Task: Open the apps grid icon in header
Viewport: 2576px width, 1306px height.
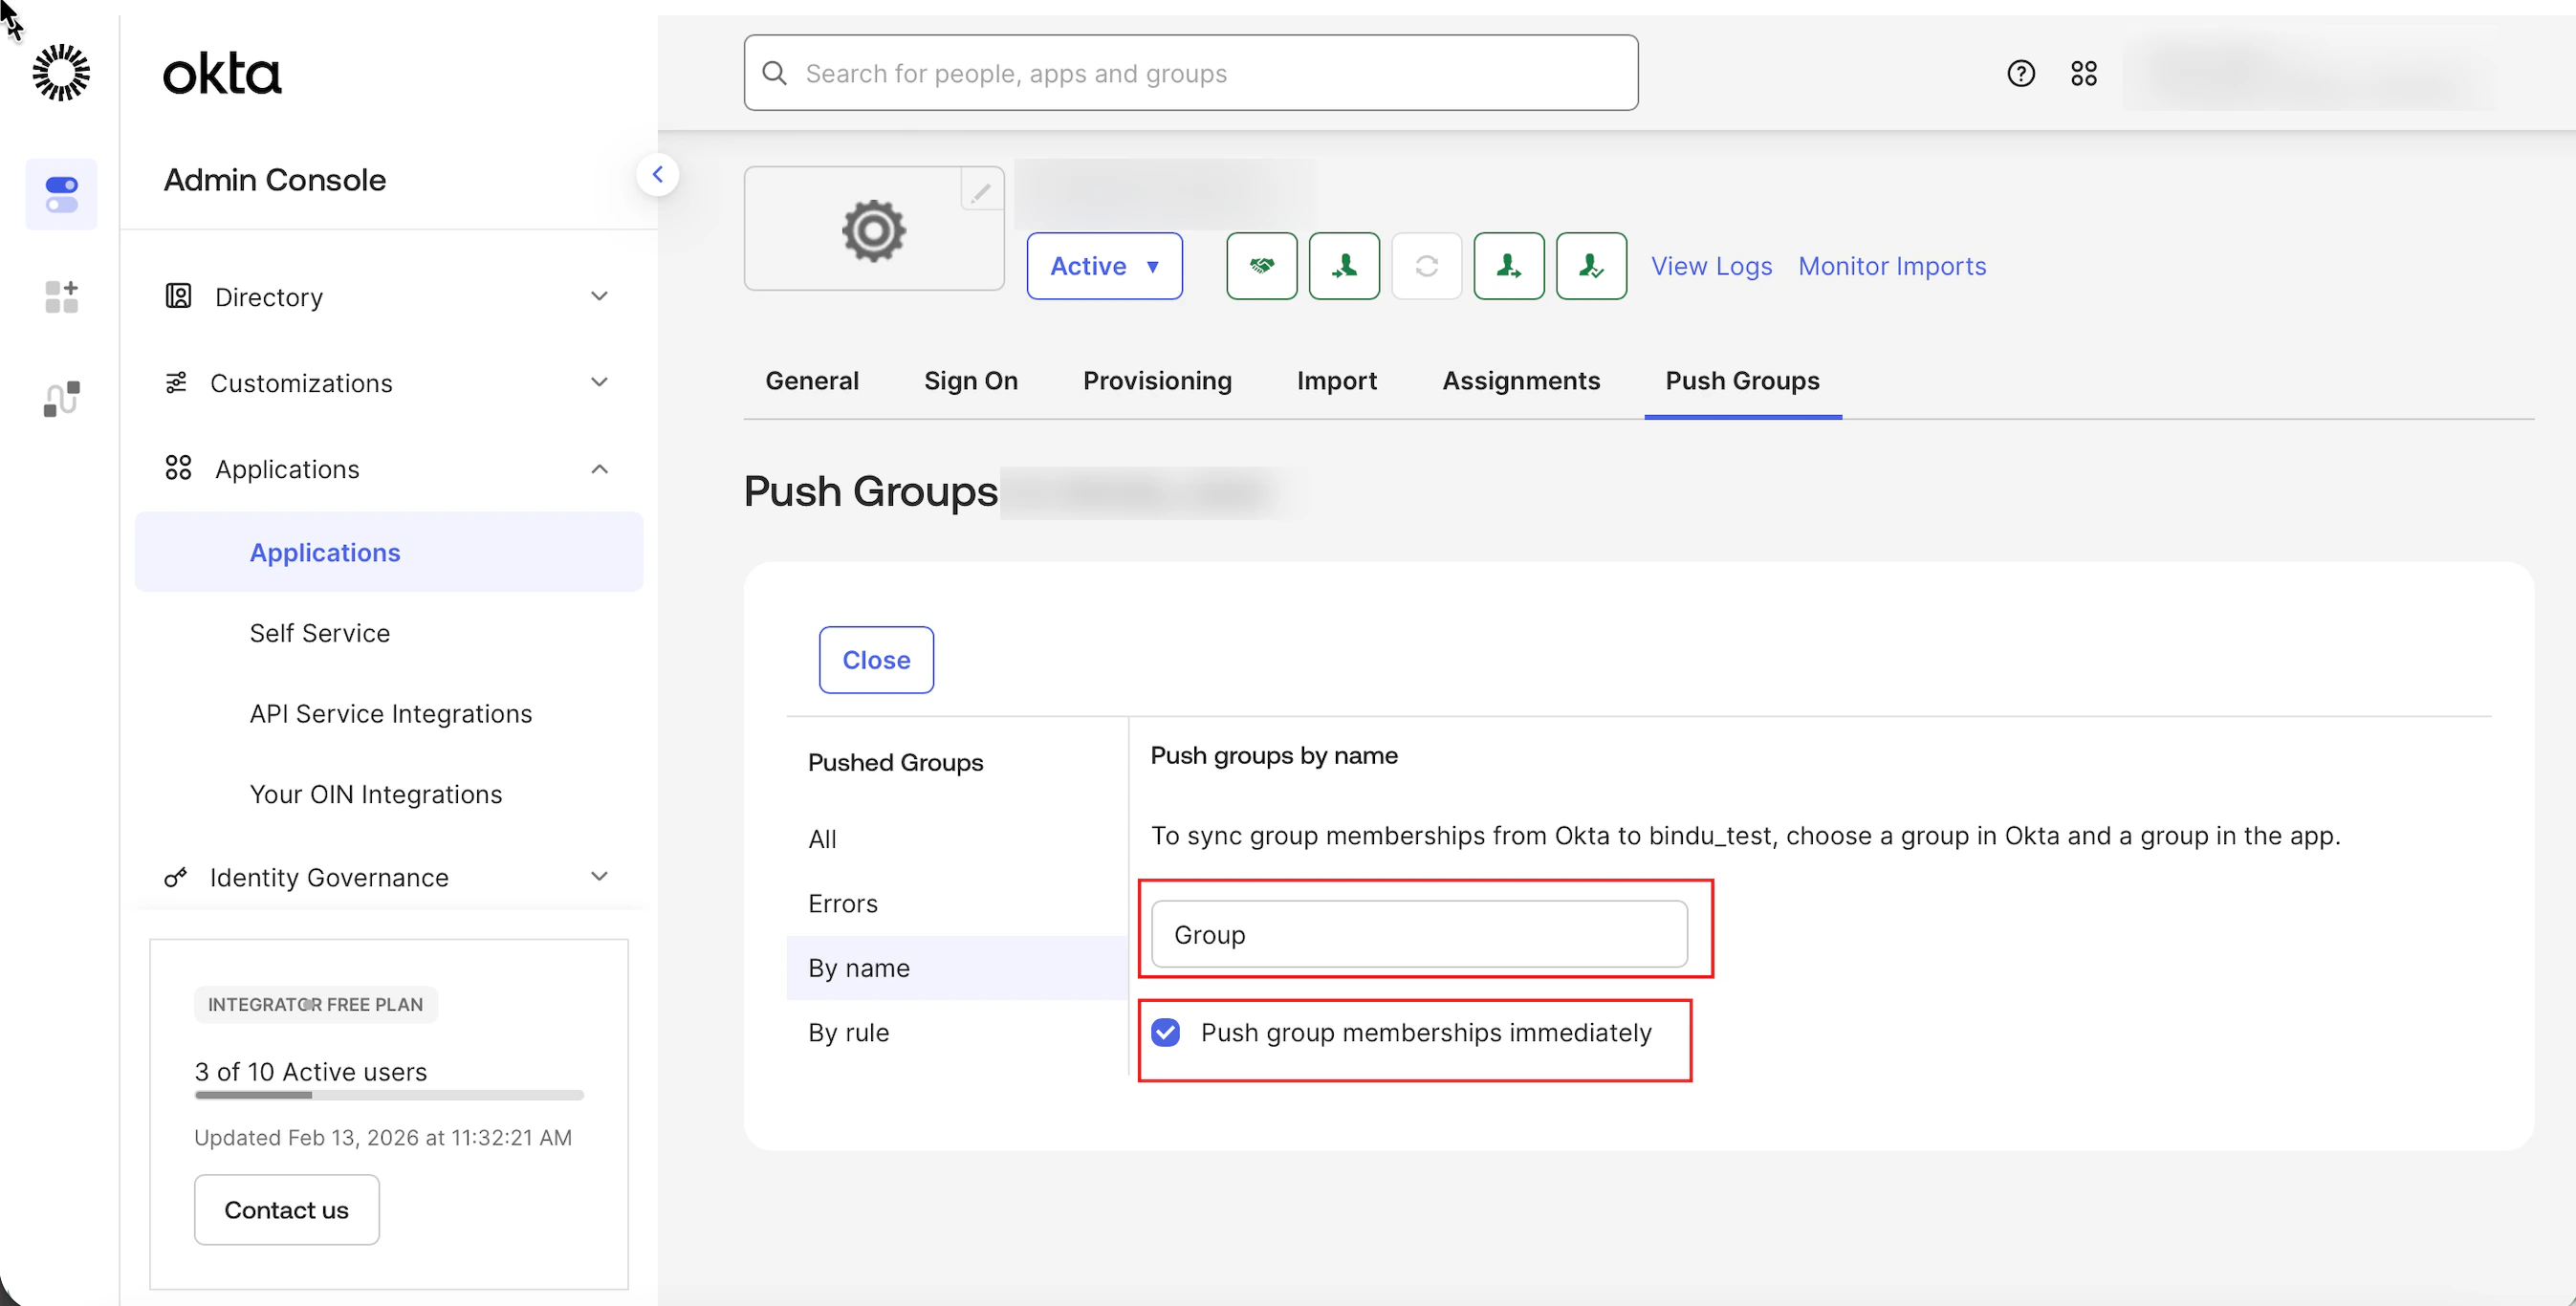Action: point(2083,73)
